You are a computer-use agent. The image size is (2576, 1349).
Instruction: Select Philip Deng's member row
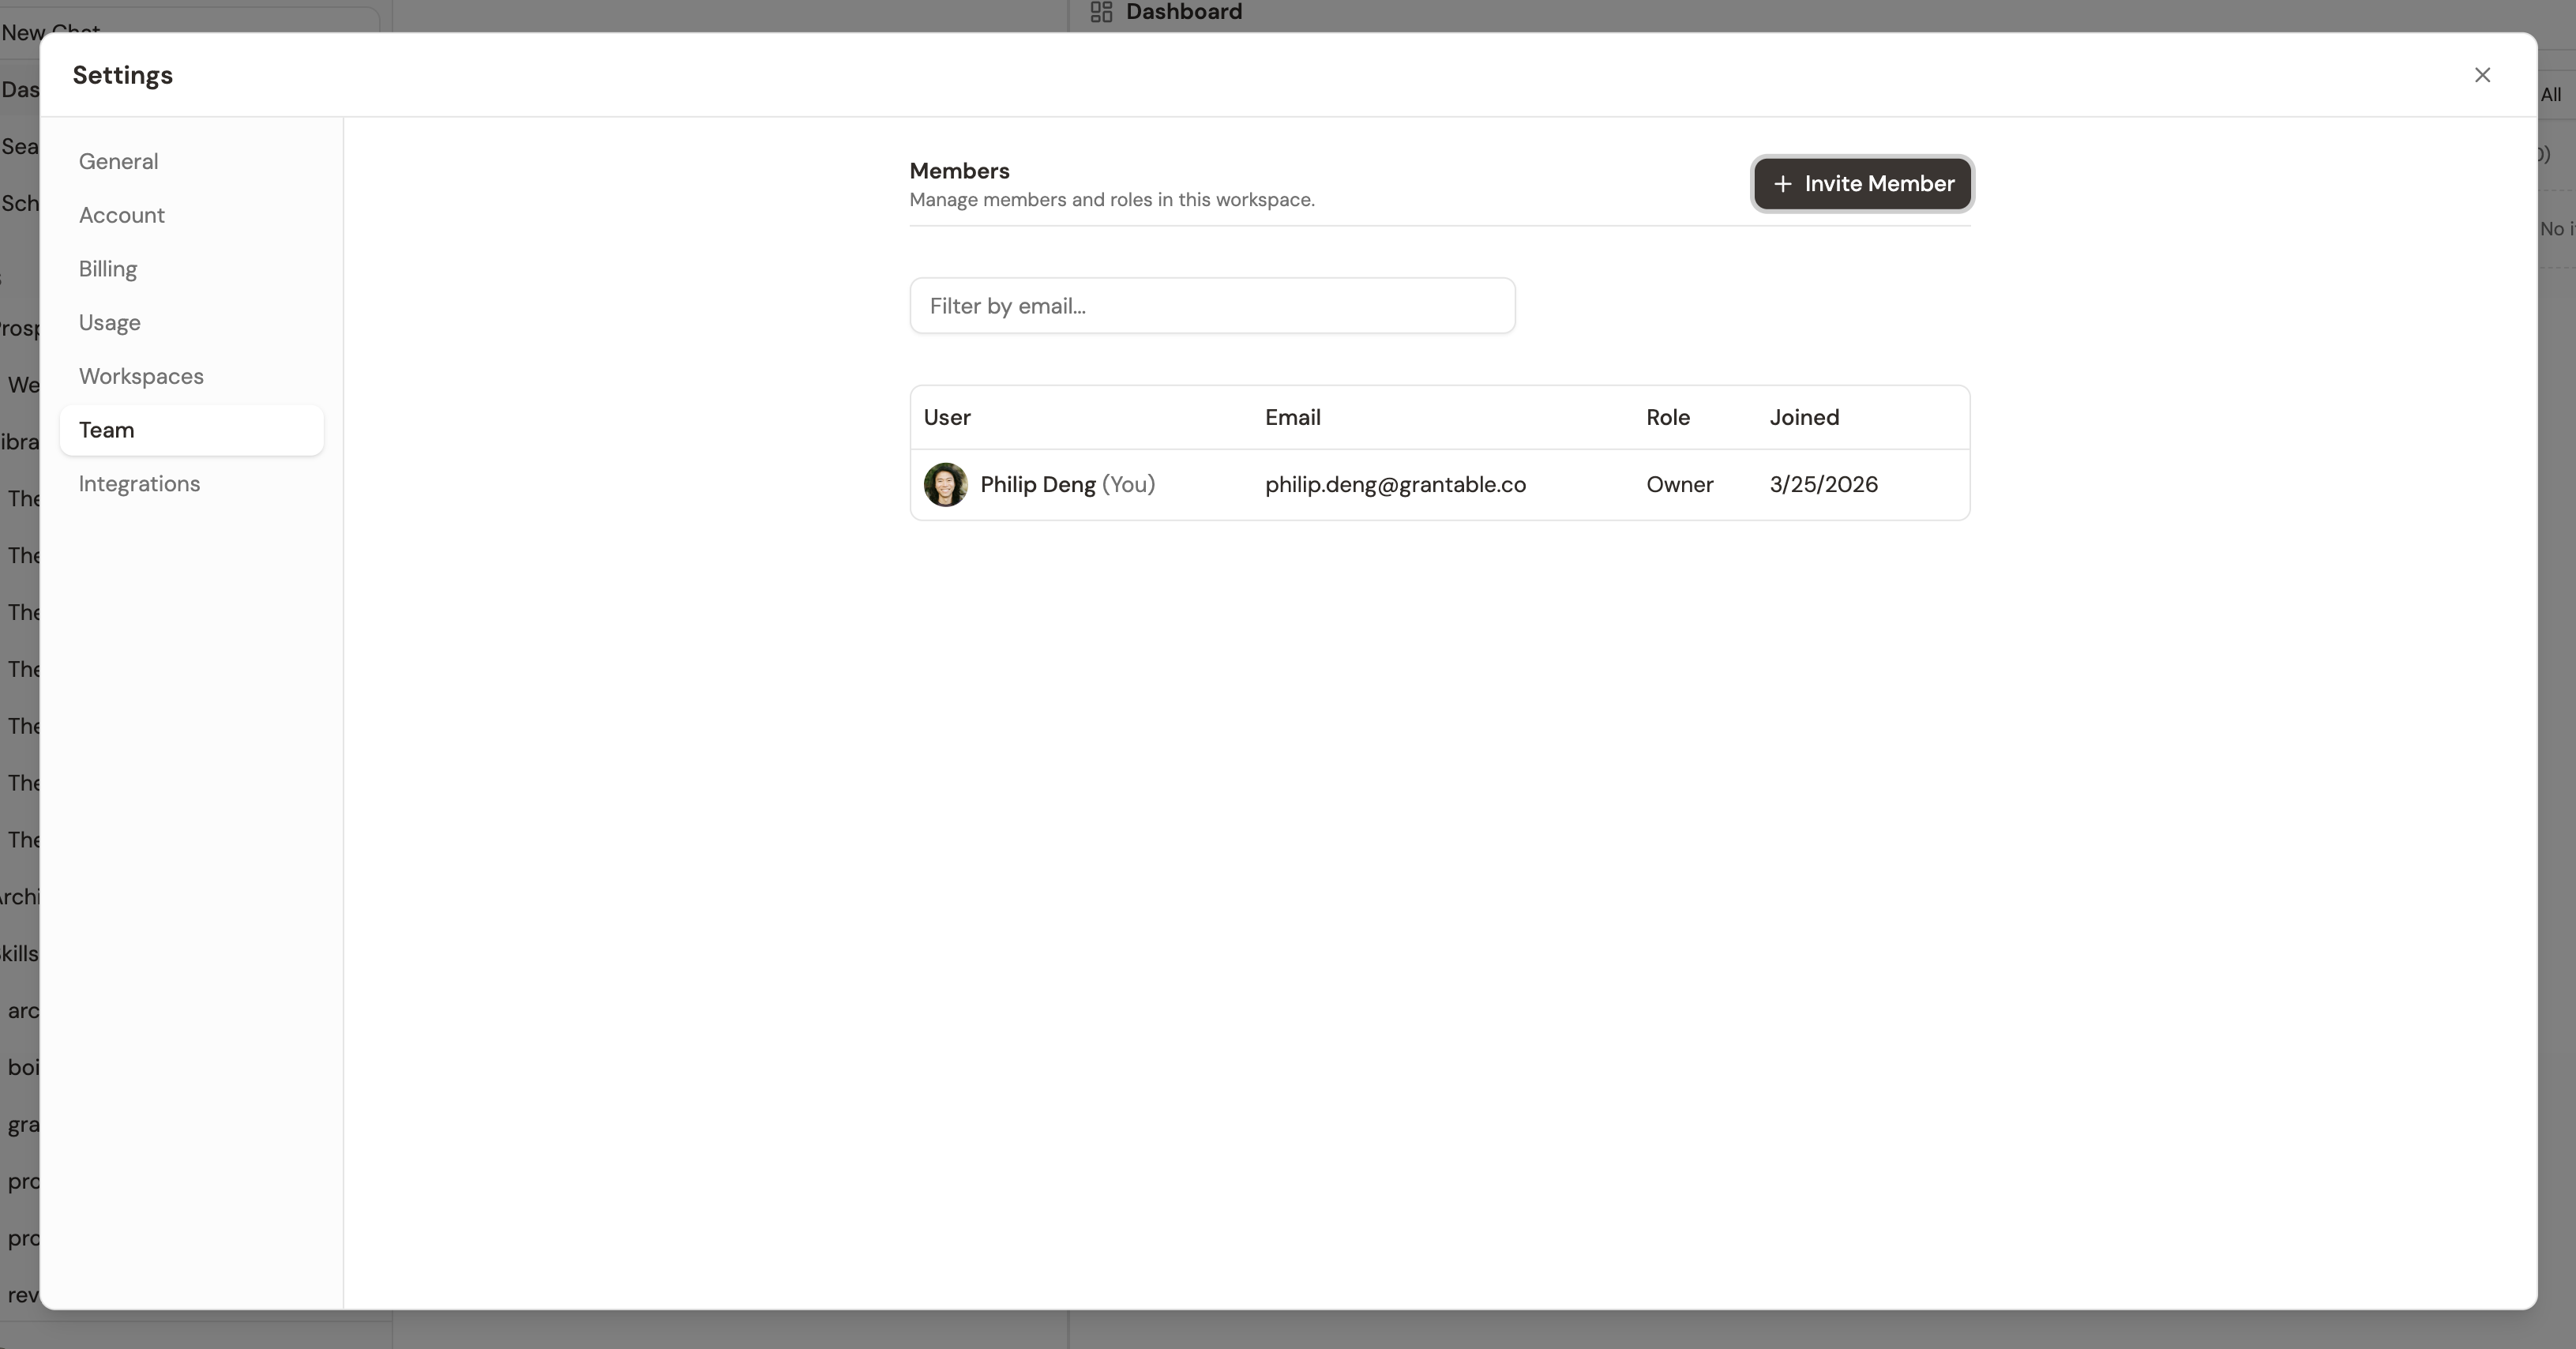[1440, 485]
